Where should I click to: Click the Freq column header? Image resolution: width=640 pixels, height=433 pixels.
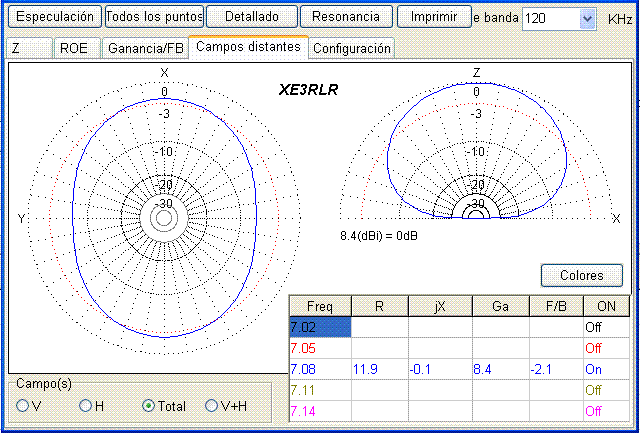pos(320,306)
